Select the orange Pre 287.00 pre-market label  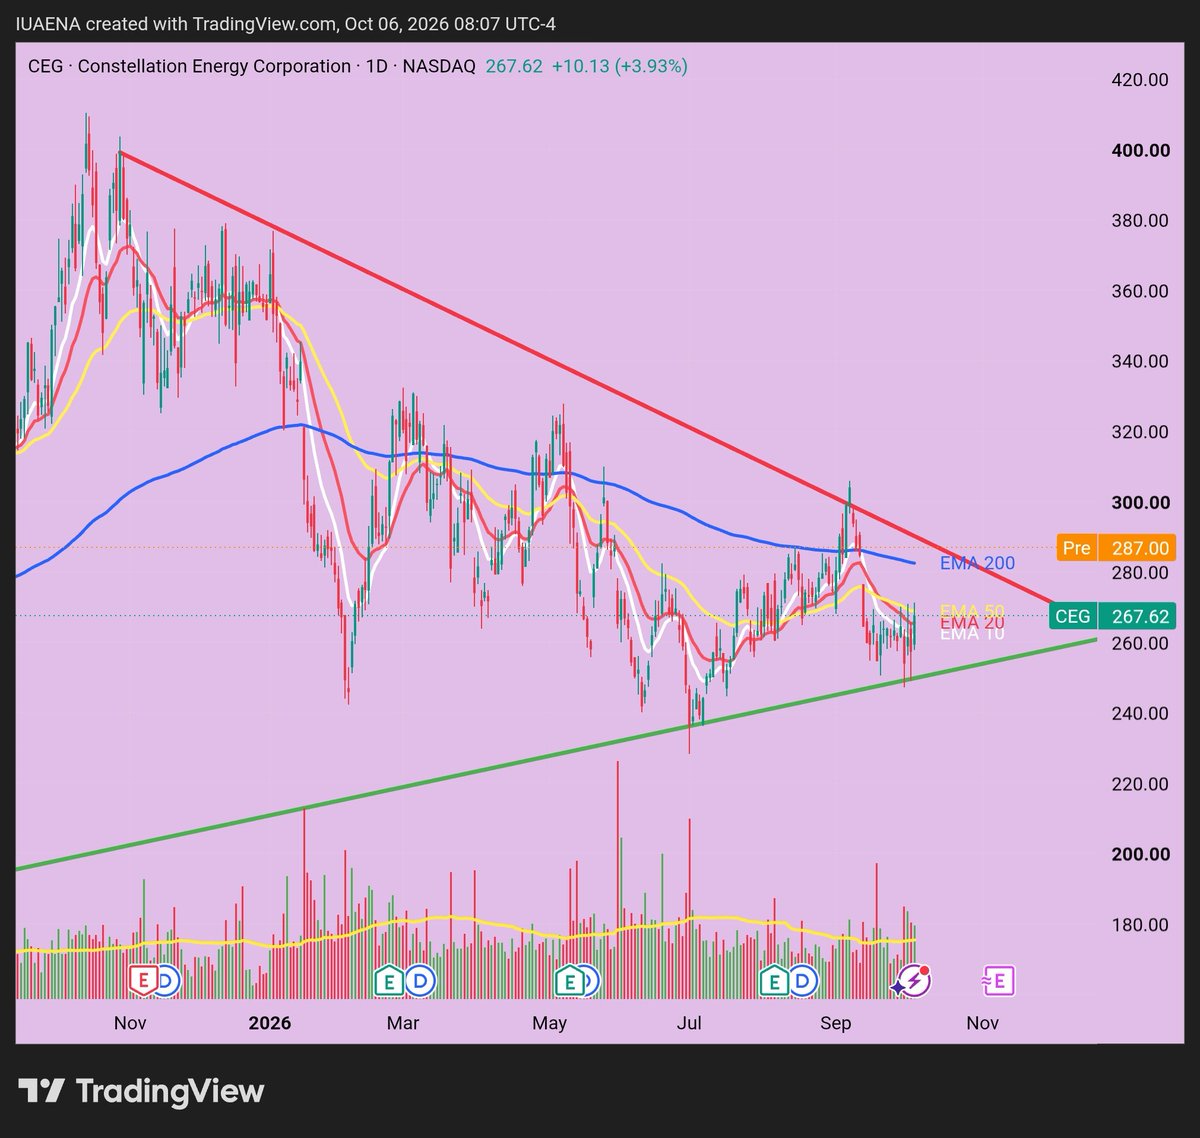click(x=1115, y=548)
